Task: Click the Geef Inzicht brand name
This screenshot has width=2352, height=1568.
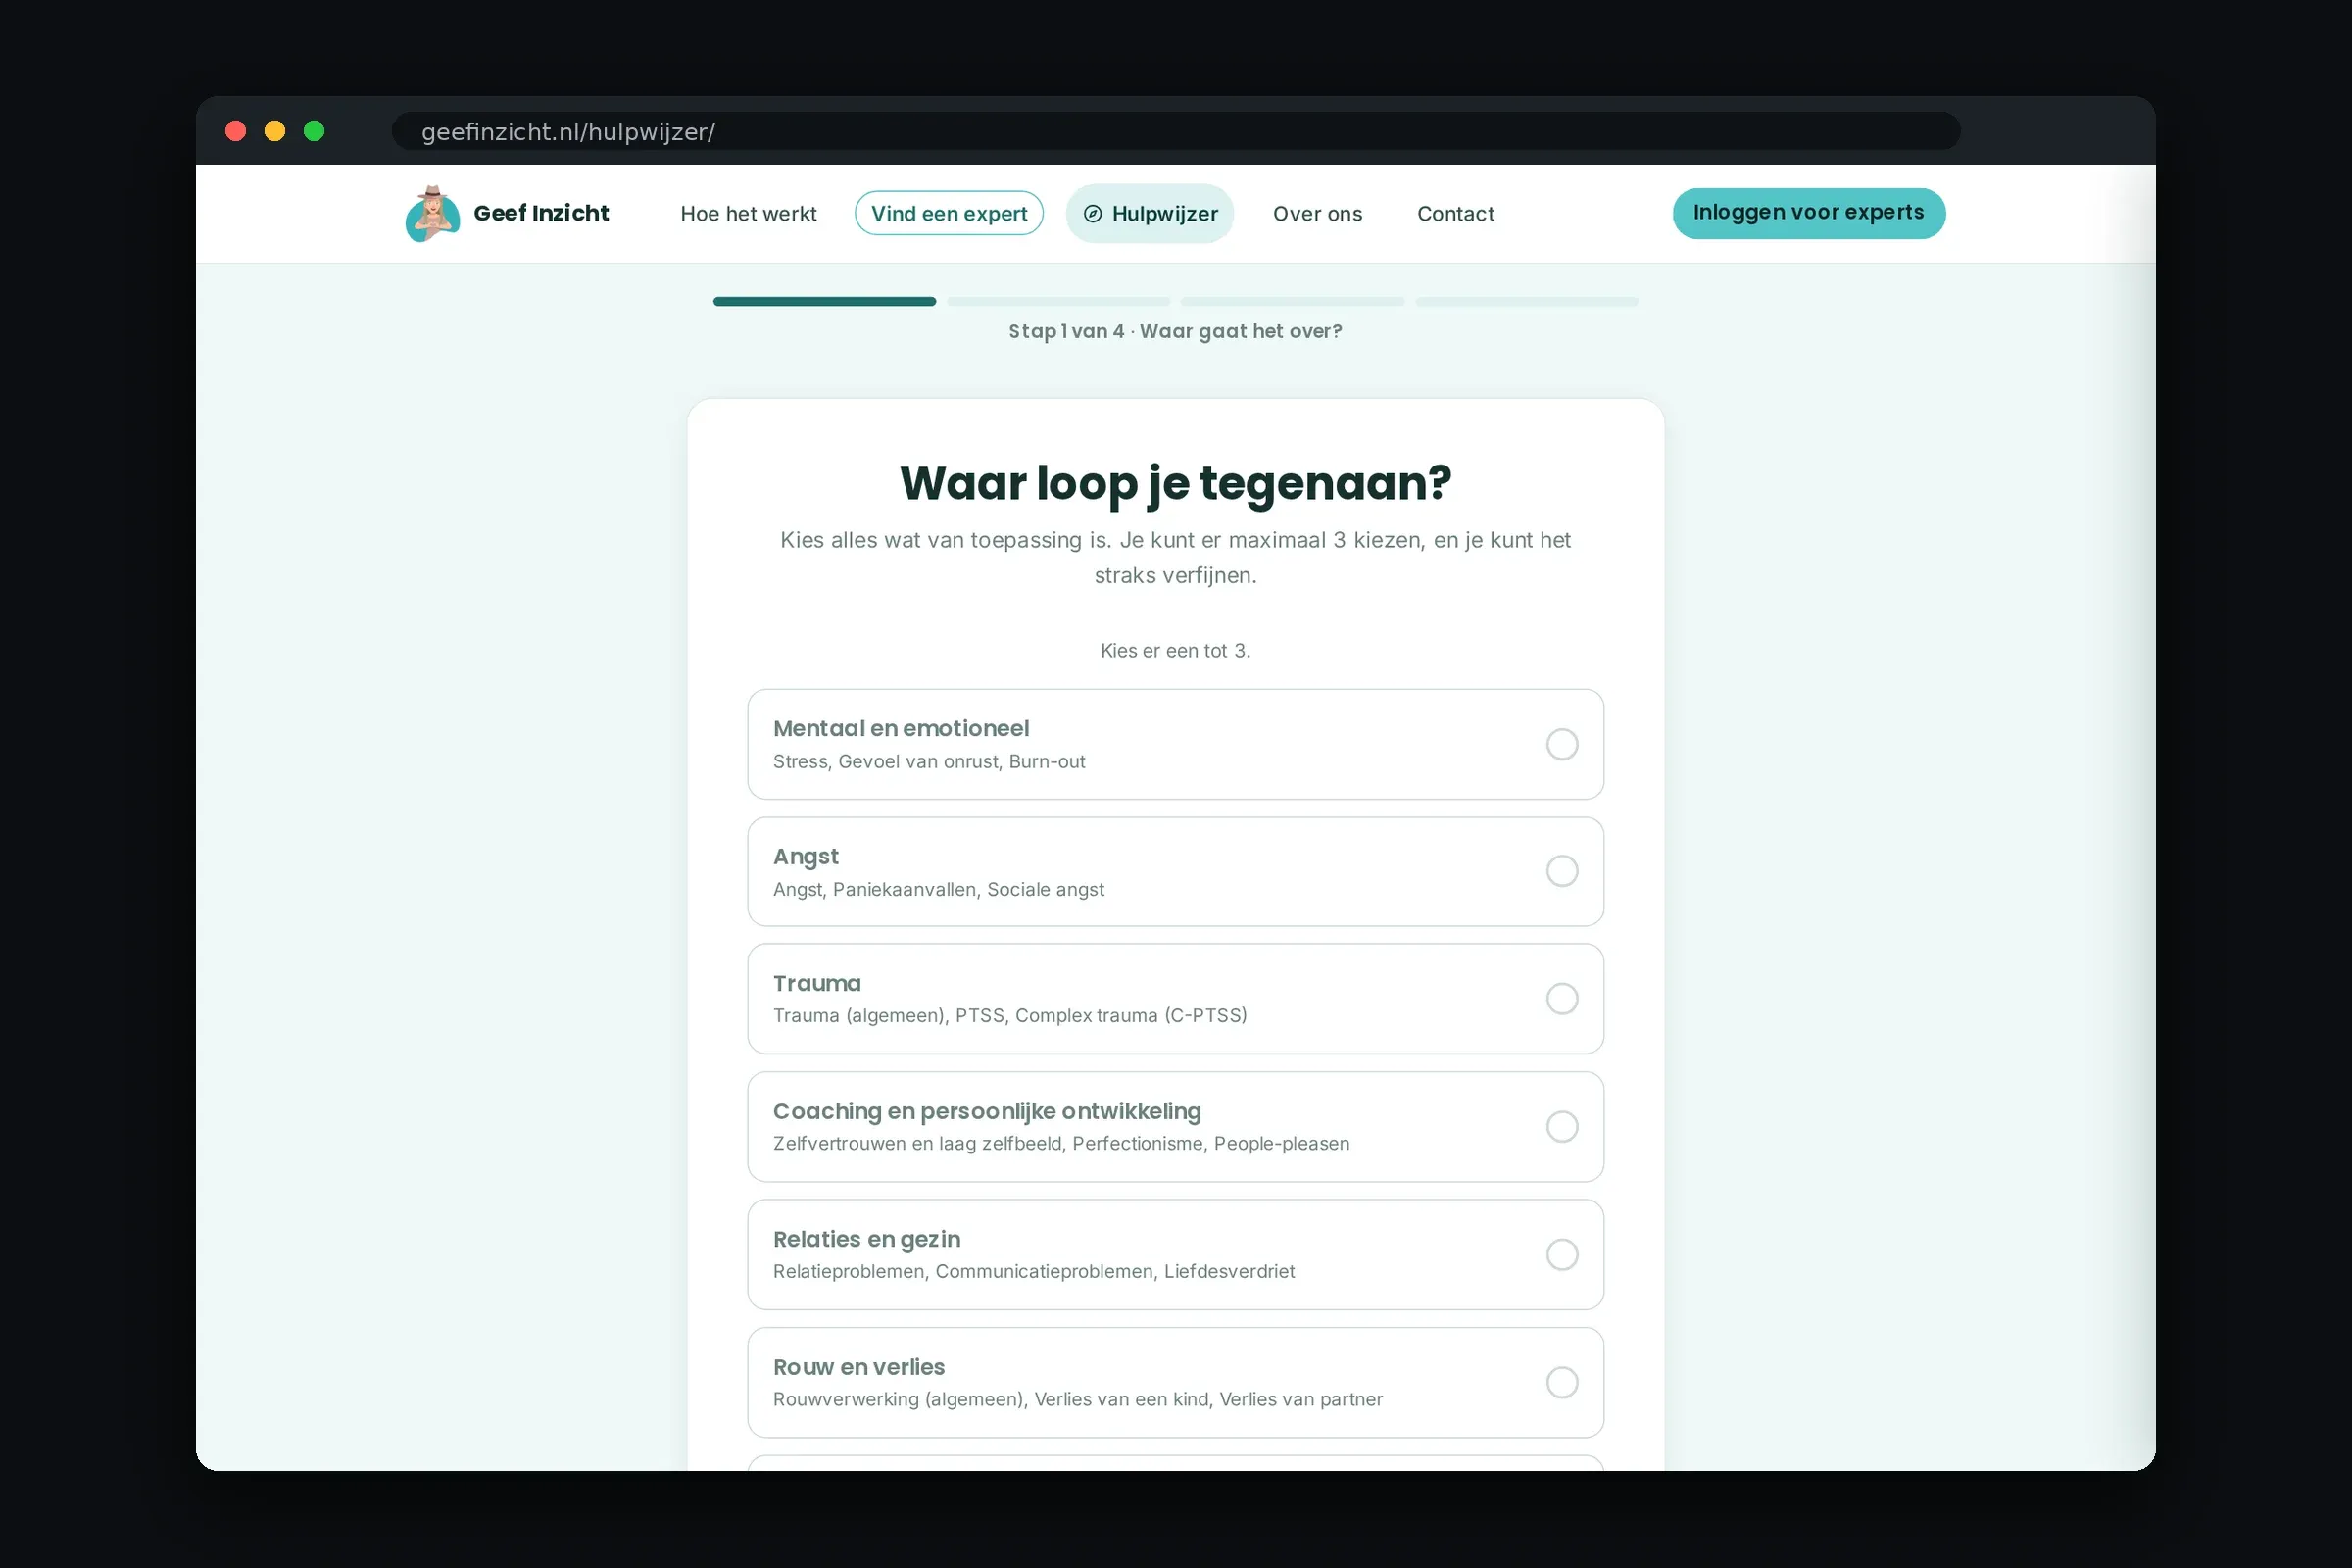Action: coord(541,213)
